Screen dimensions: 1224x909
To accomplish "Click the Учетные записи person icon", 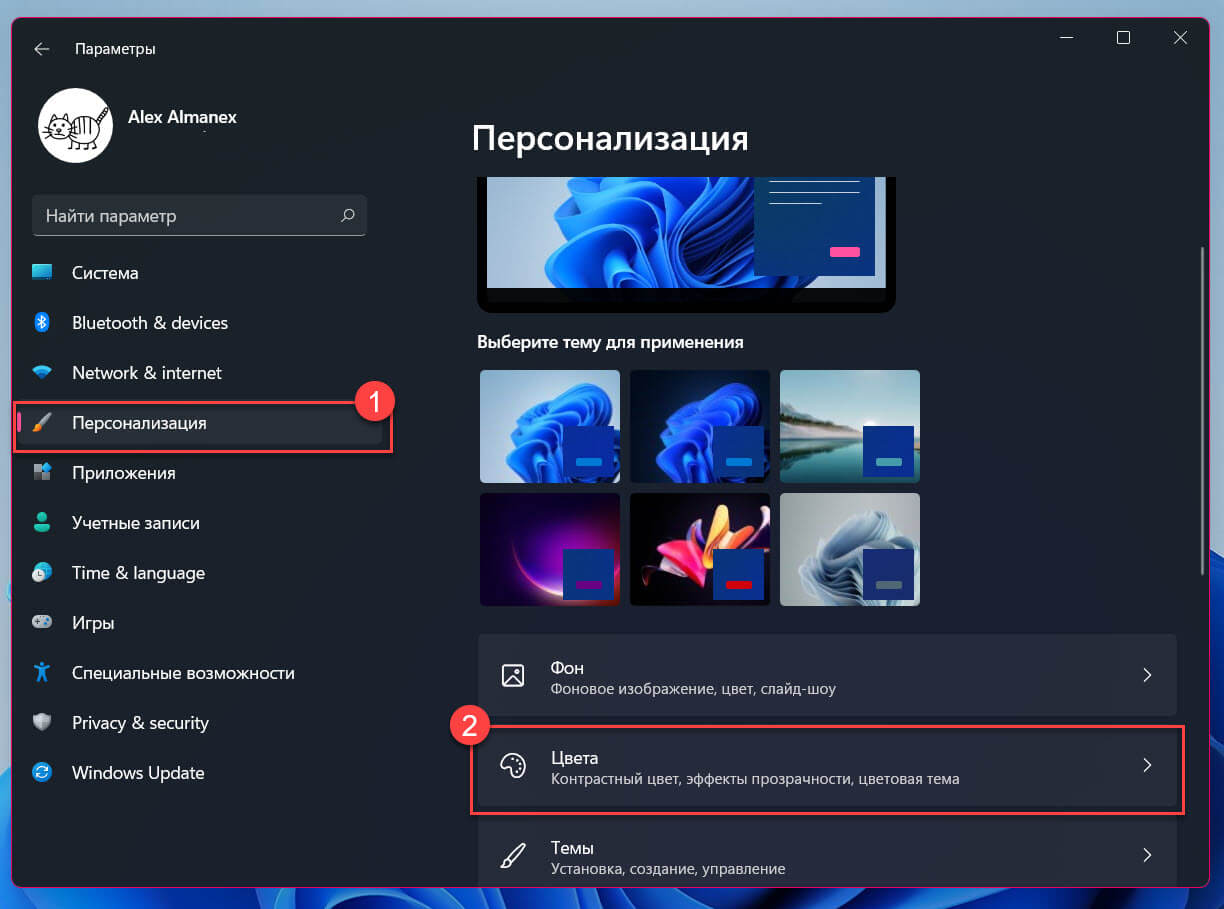I will click(42, 523).
